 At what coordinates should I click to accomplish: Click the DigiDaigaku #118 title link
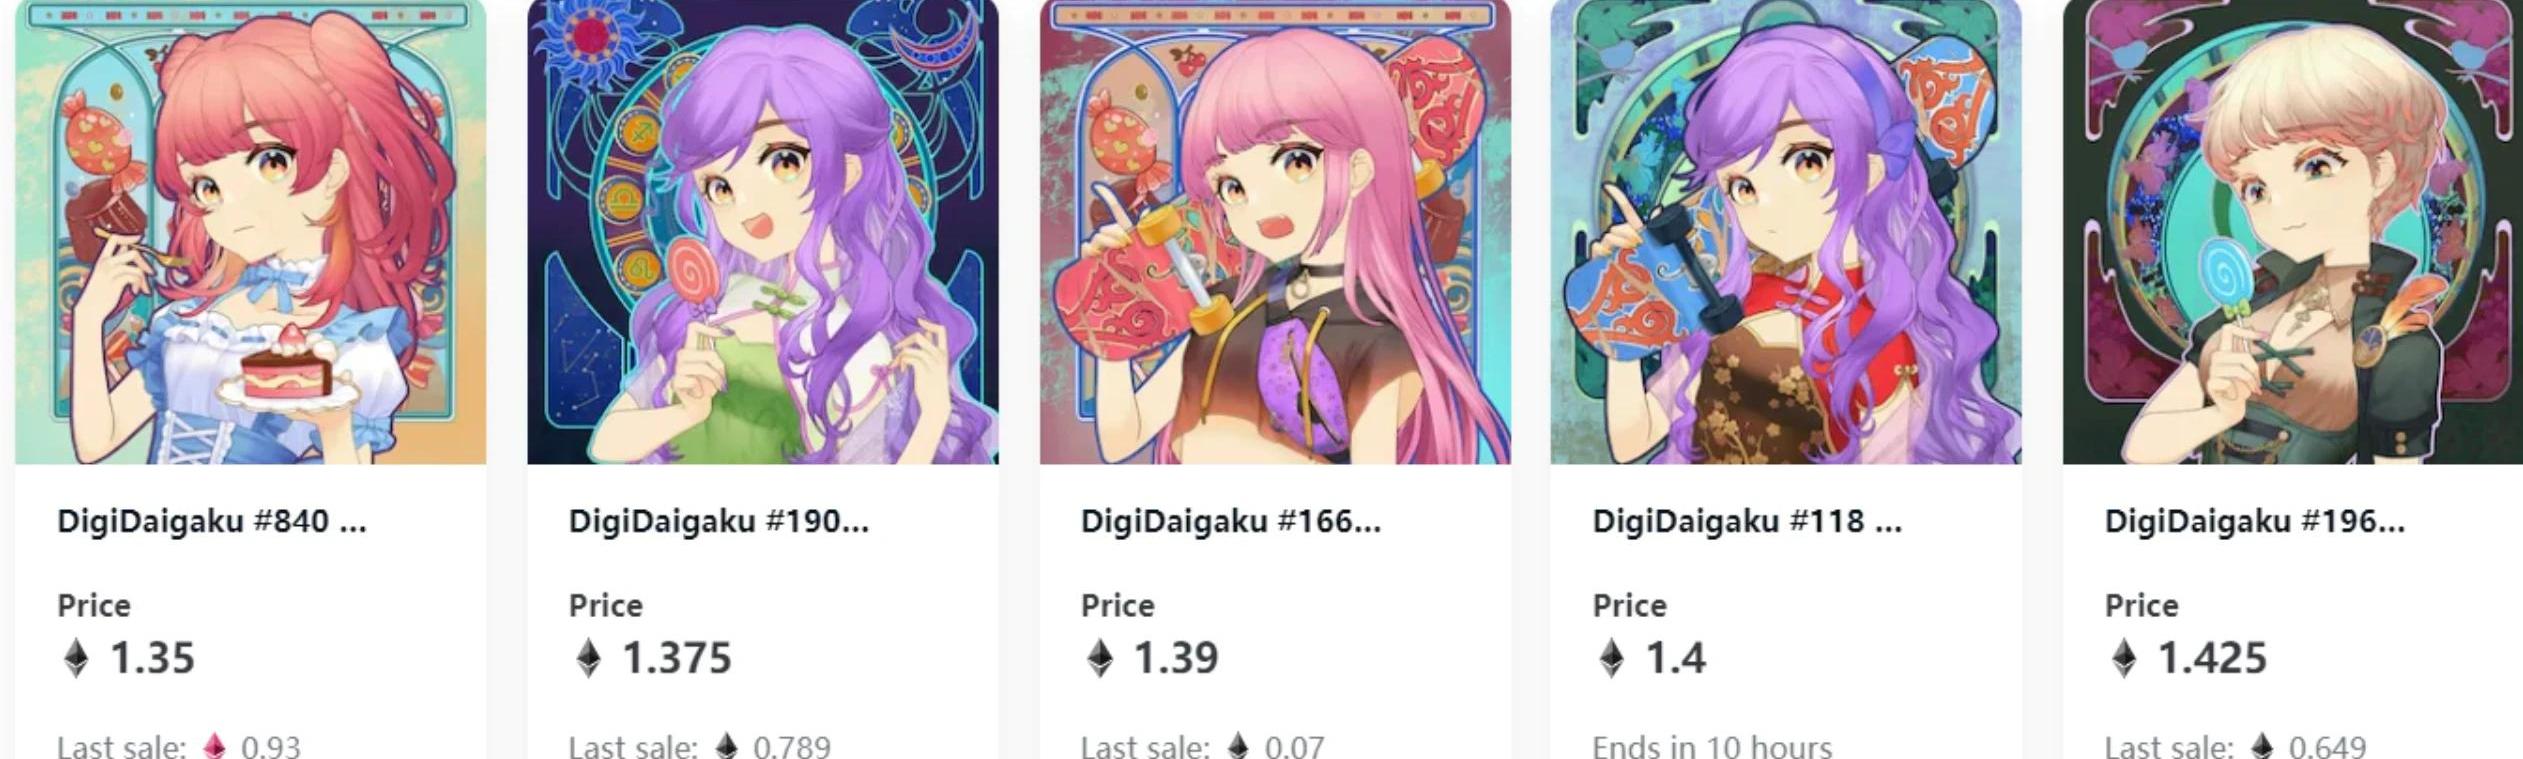(x=1747, y=521)
